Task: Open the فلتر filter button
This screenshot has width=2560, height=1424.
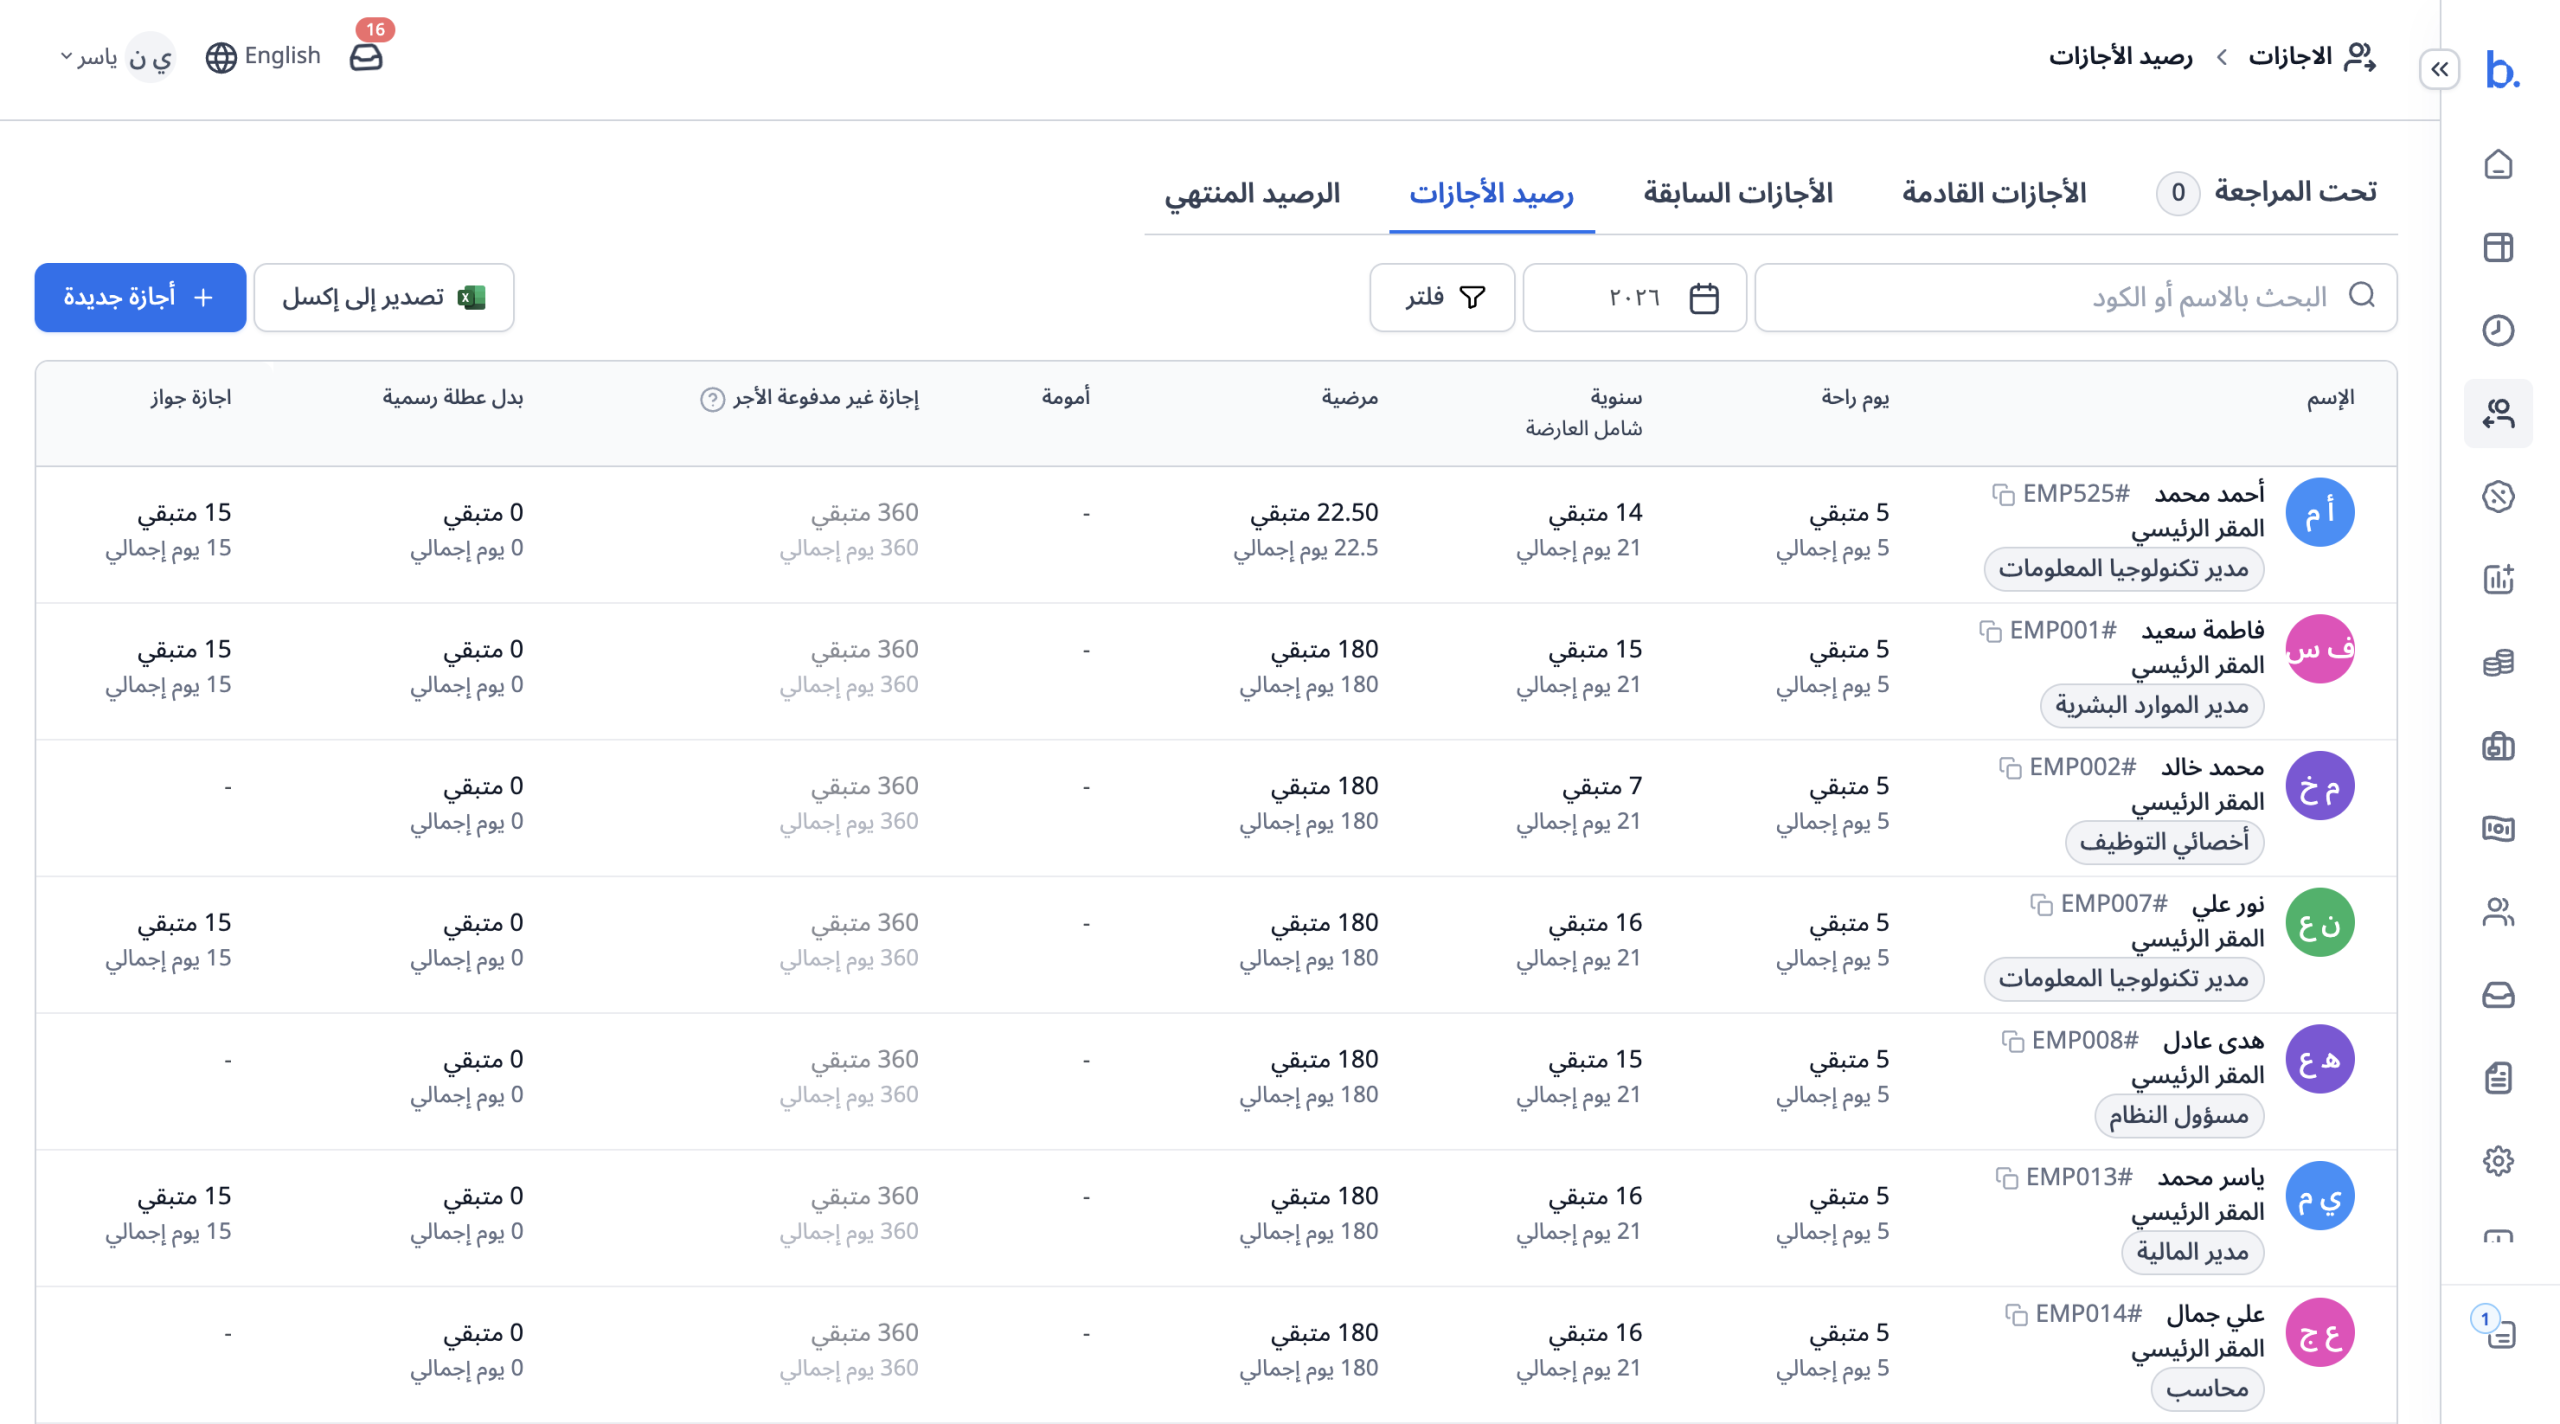Action: (x=1442, y=297)
